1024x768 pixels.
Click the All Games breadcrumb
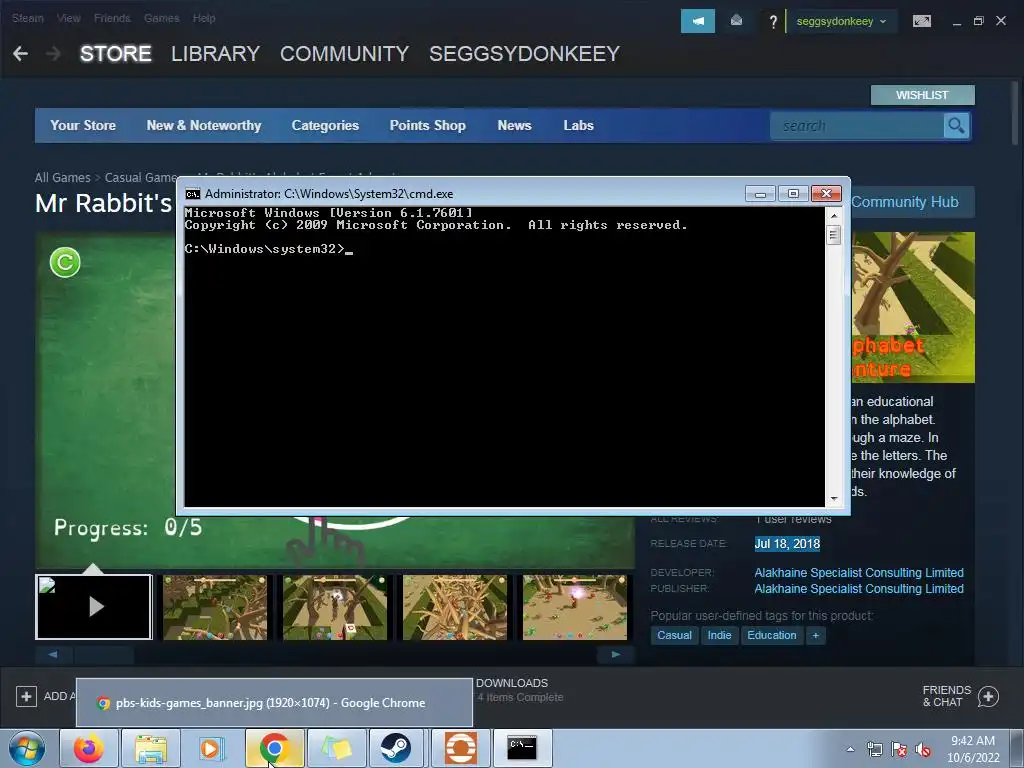pos(63,178)
